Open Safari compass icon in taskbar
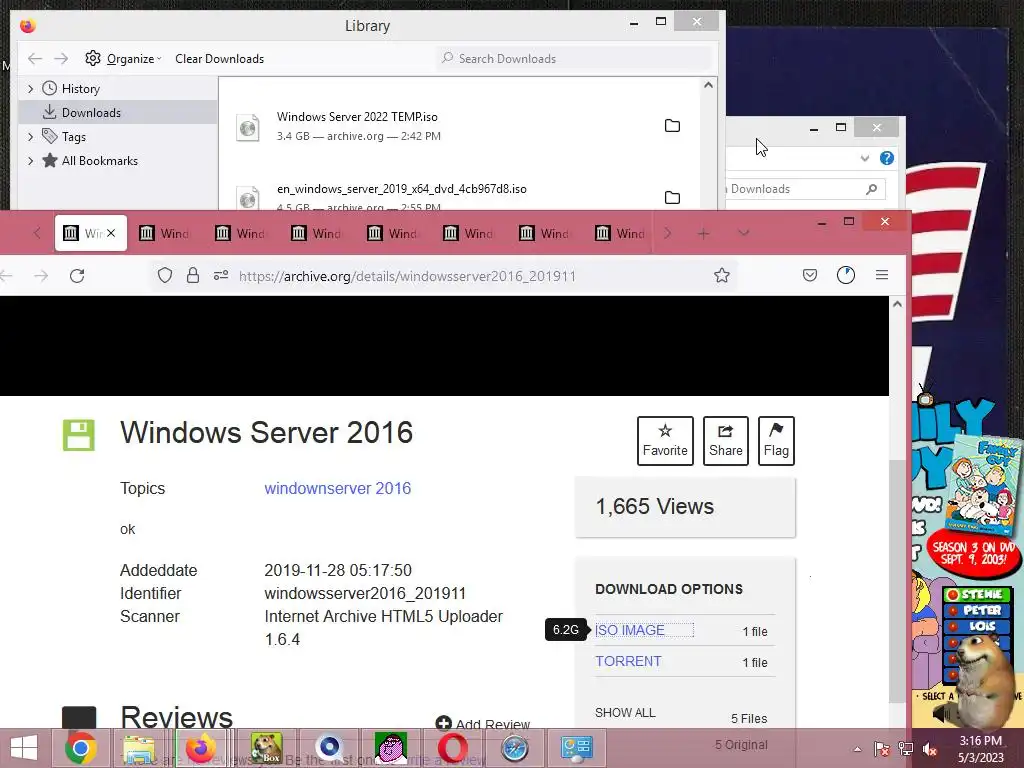1024x768 pixels. click(515, 748)
